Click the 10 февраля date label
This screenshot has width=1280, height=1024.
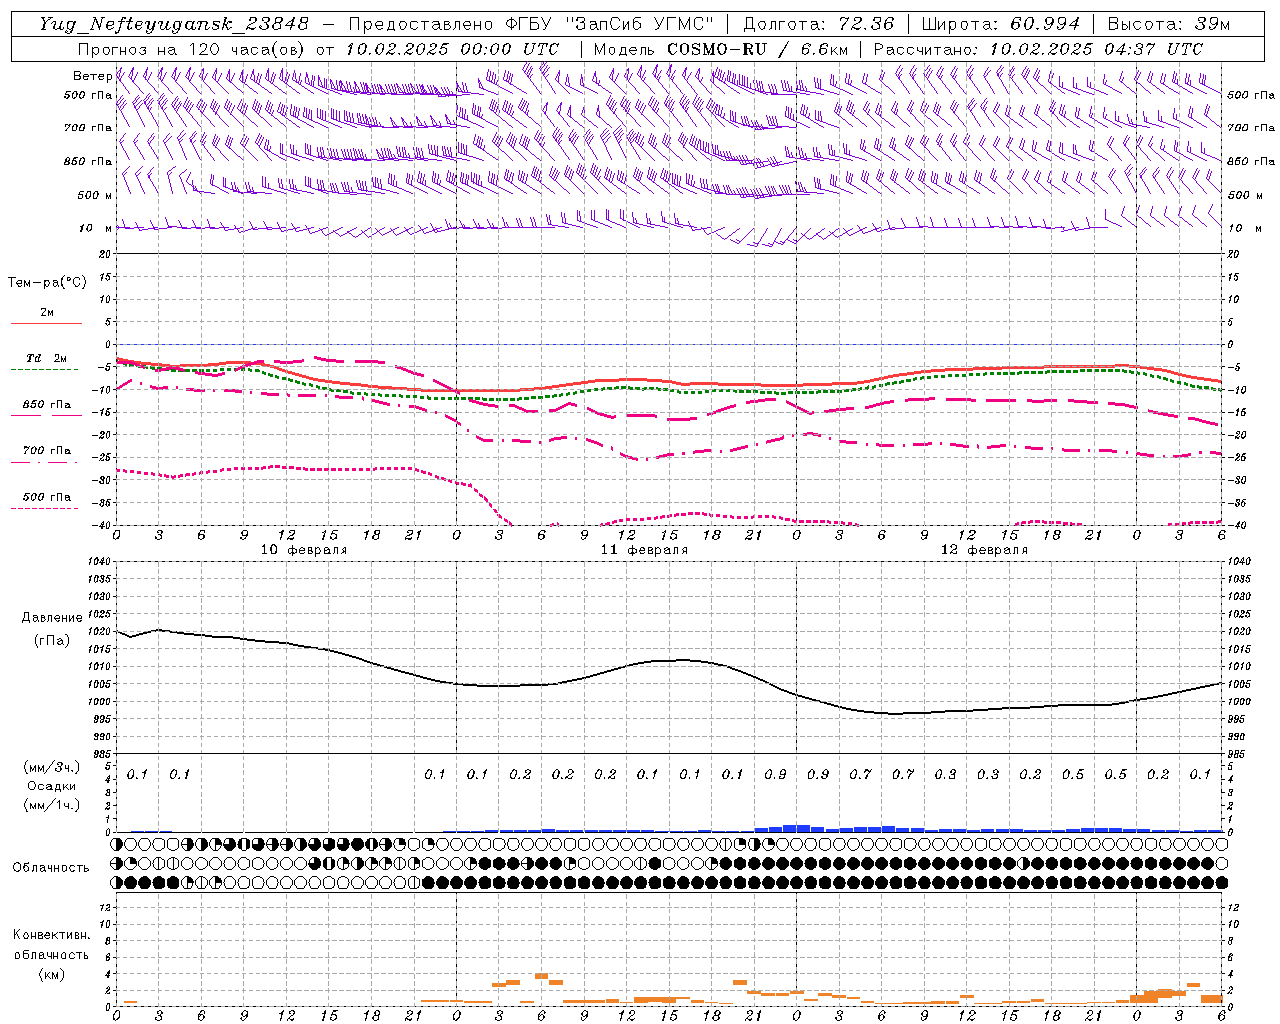tap(304, 550)
